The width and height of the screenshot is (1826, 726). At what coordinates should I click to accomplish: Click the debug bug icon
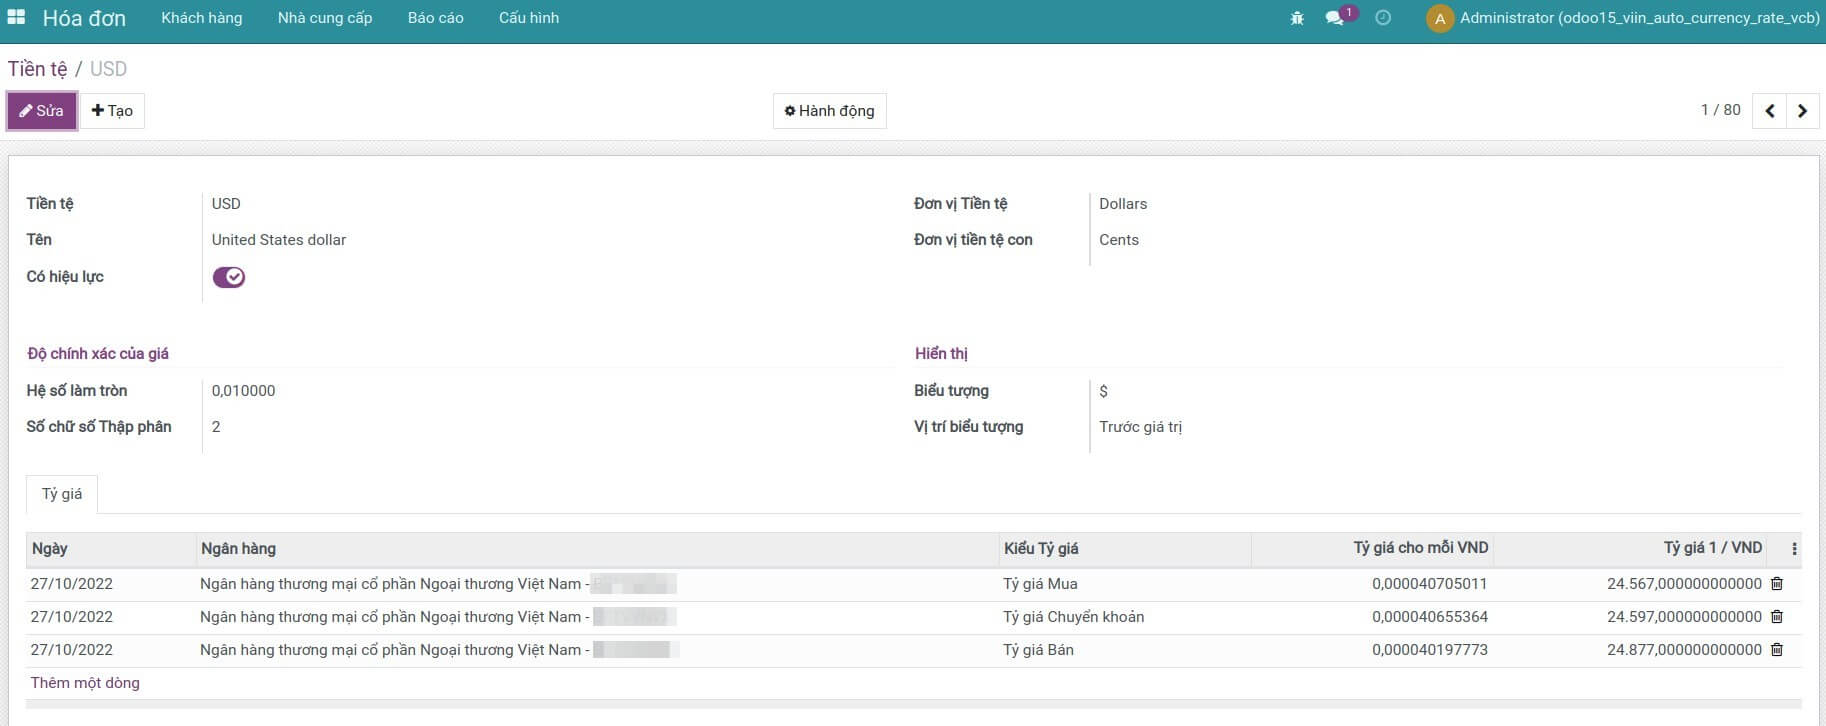1297,18
